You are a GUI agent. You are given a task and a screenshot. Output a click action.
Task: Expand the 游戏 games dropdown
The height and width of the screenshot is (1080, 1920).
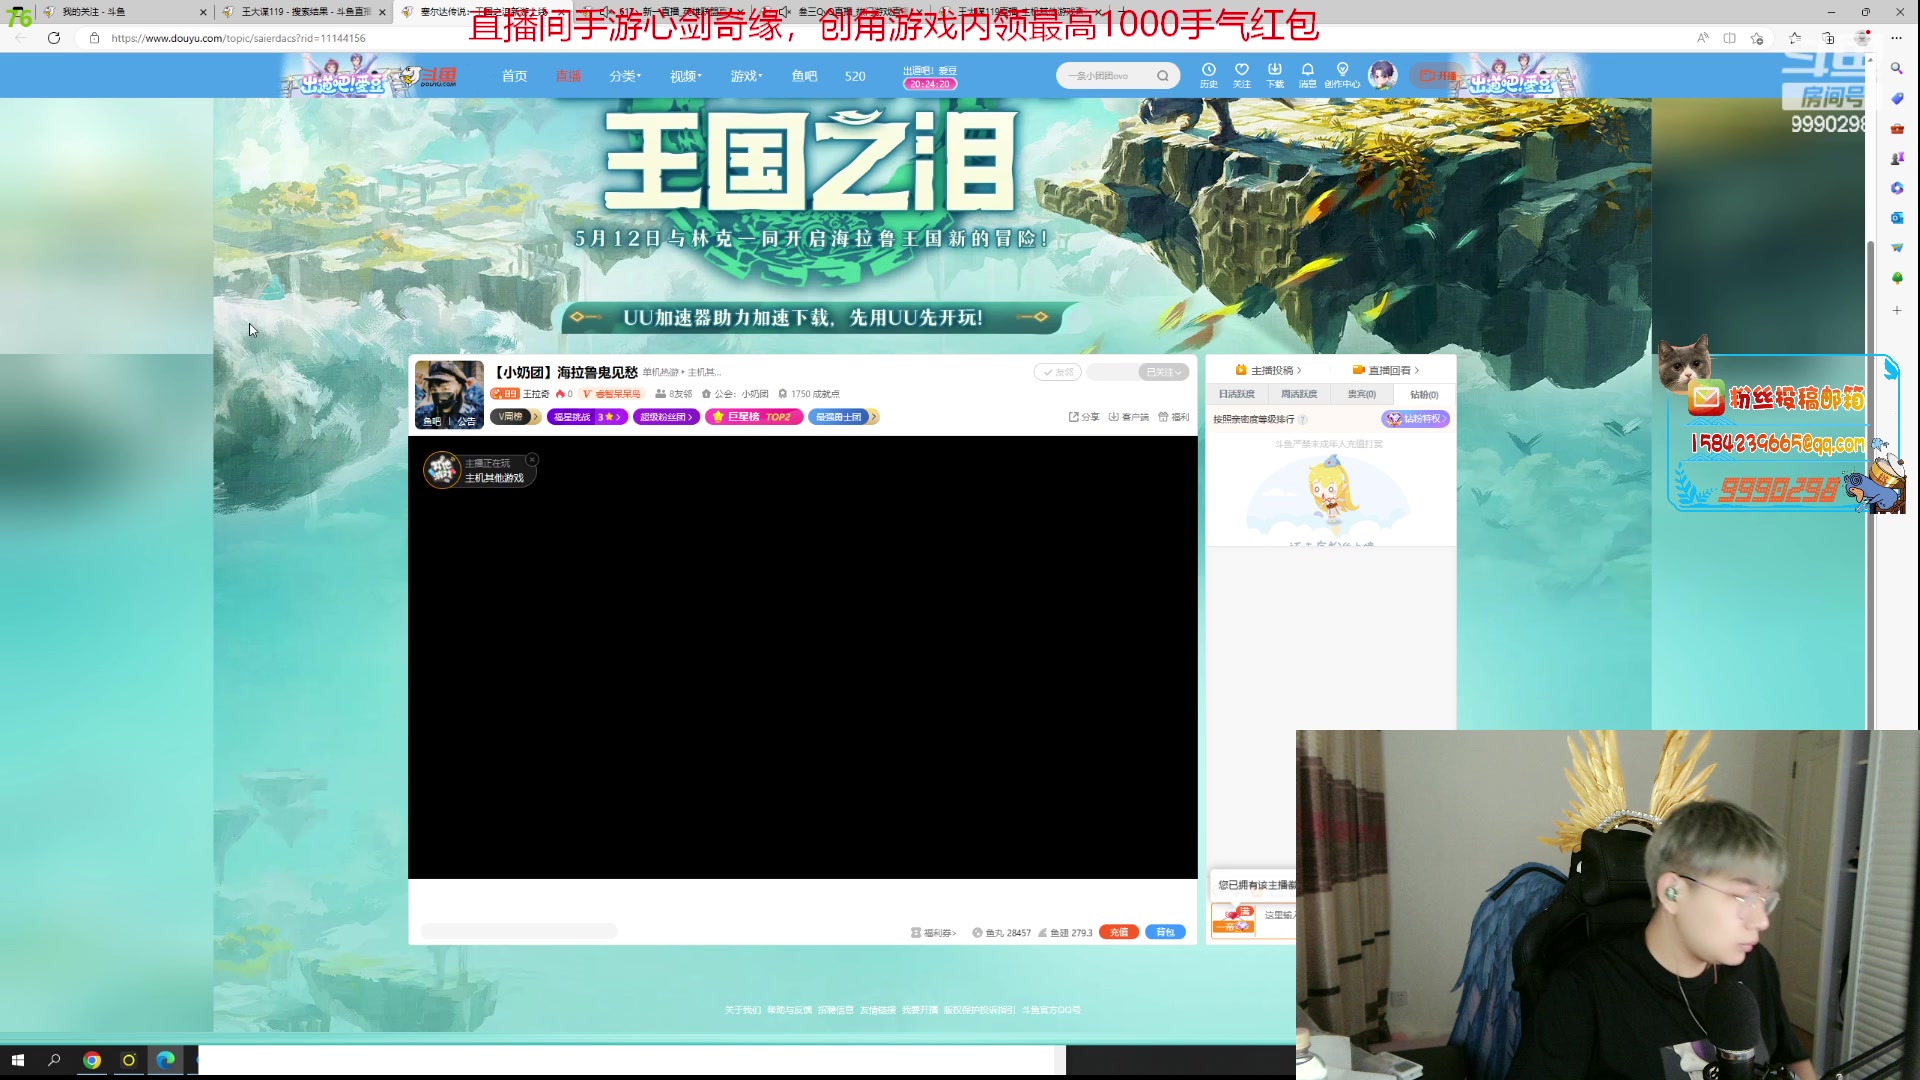[746, 76]
